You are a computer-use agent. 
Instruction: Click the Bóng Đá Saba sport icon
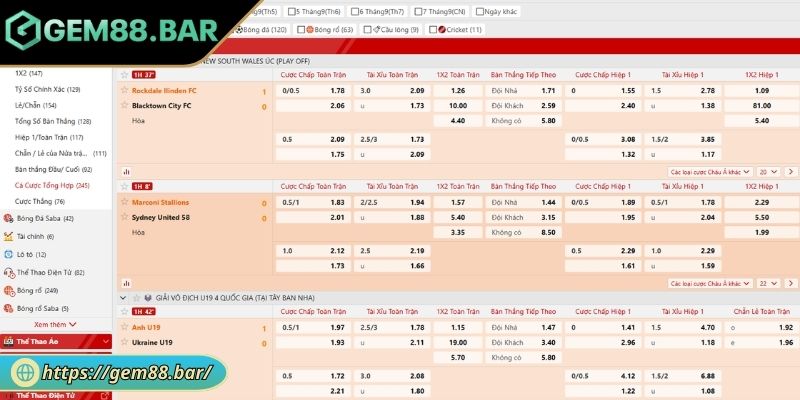click(x=8, y=218)
